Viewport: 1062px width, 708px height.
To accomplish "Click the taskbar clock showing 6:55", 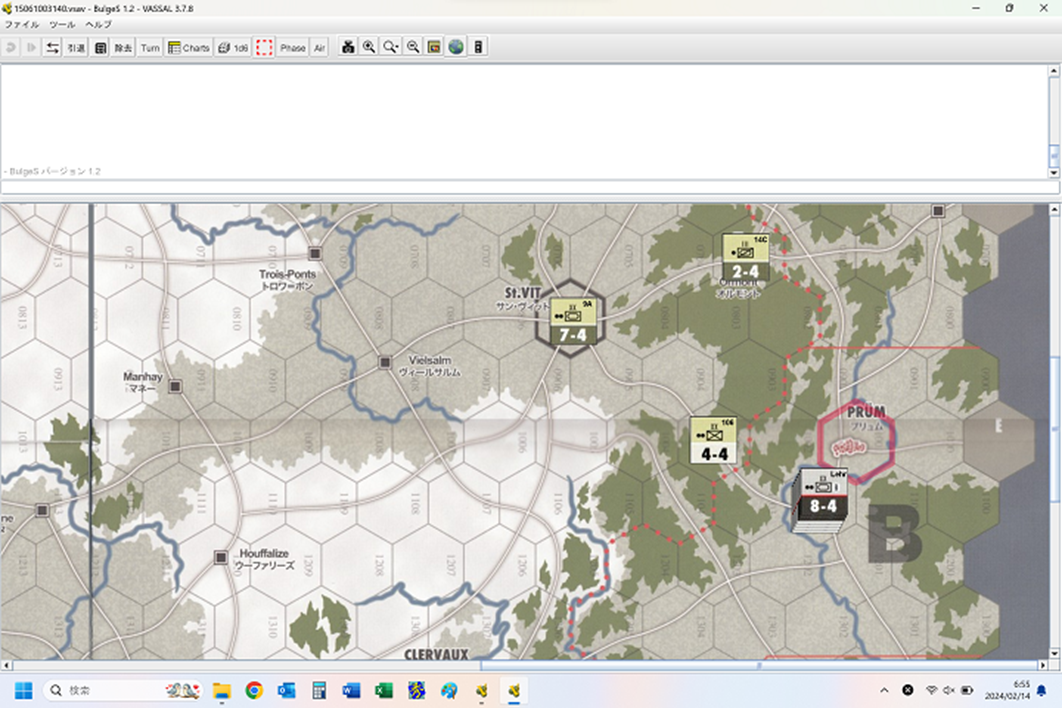I will coord(1006,690).
